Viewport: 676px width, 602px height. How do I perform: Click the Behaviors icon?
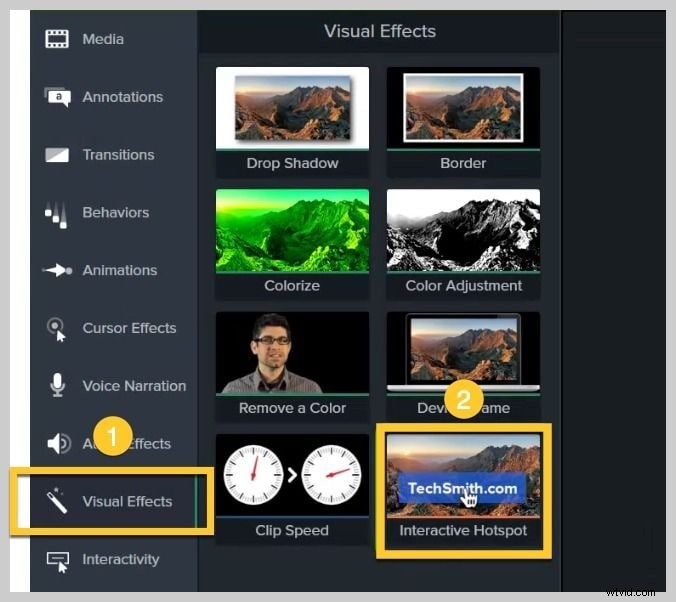(x=56, y=214)
